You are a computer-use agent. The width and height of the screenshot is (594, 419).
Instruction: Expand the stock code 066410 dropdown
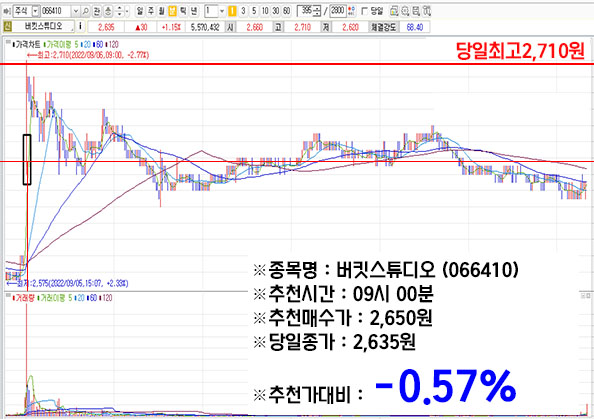point(75,11)
